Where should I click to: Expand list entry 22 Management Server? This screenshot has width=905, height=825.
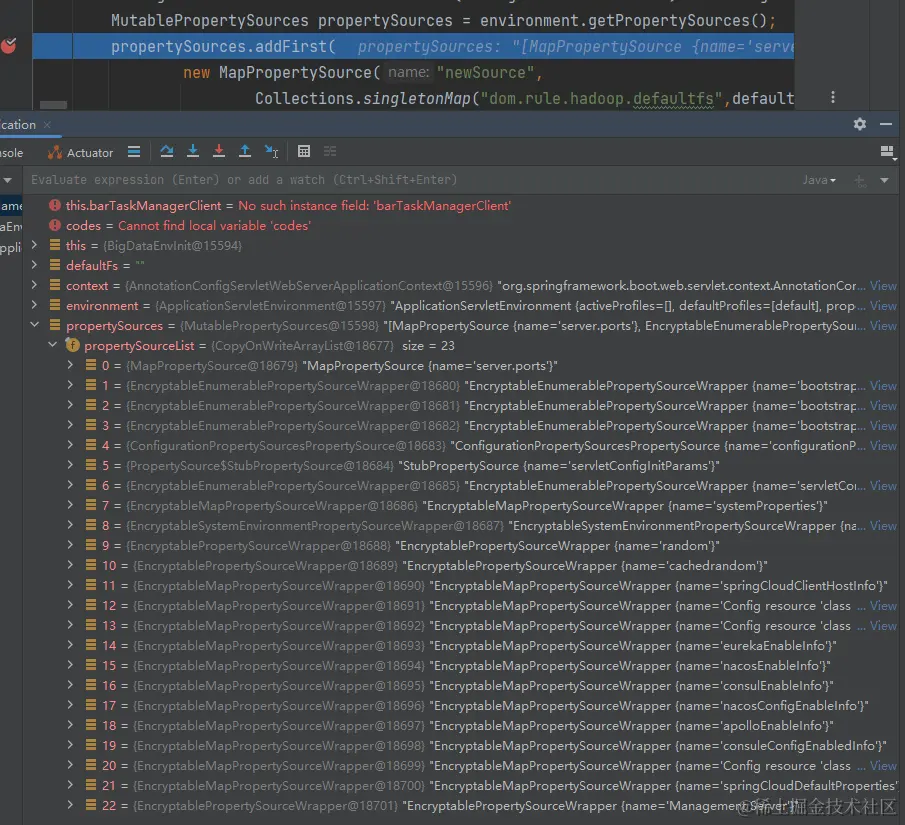coord(70,805)
